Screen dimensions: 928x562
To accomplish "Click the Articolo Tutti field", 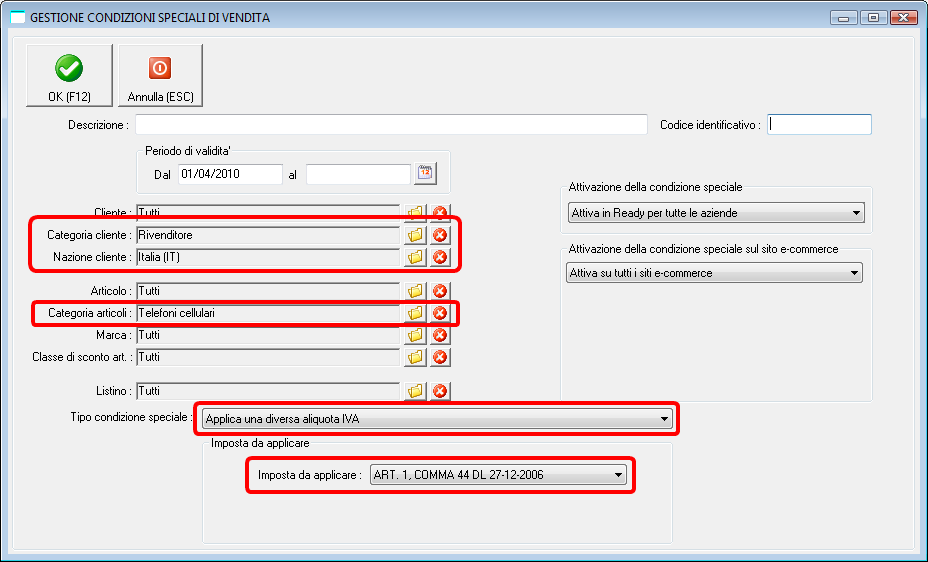I will (x=268, y=290).
